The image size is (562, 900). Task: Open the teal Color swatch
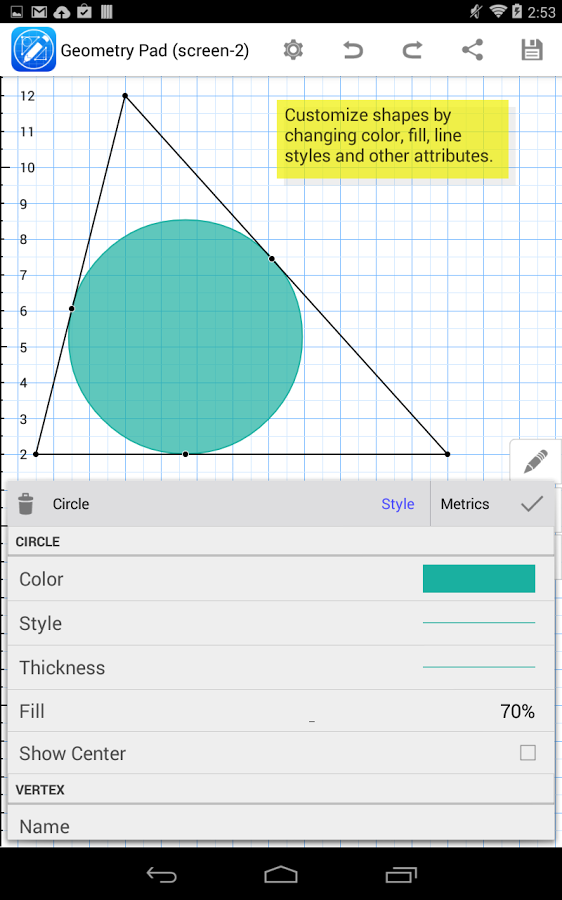click(479, 579)
